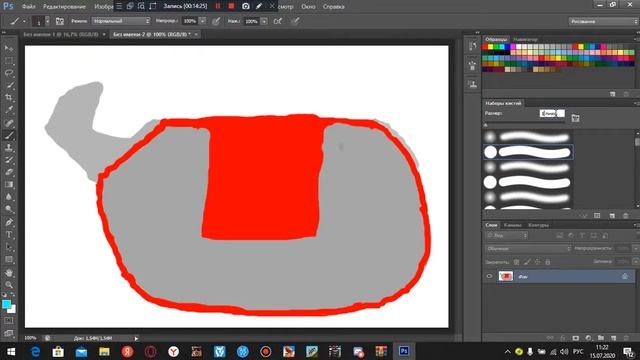The width and height of the screenshot is (640, 360).
Task: Select the Move tool
Action: click(x=9, y=49)
